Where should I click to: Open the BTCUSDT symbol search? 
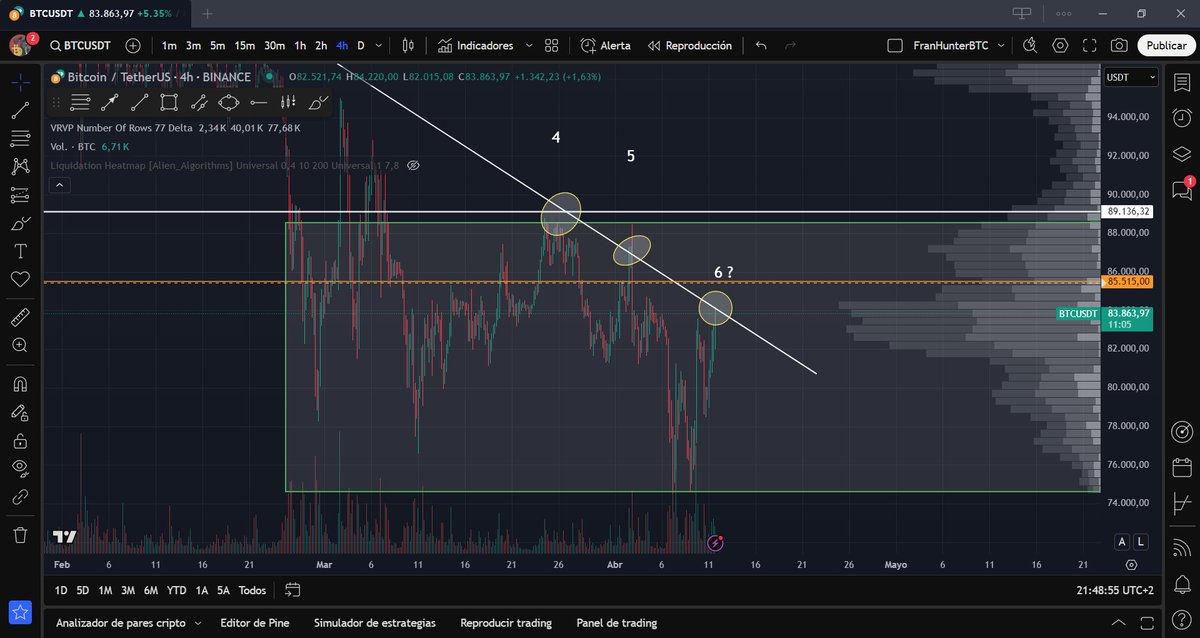pyautogui.click(x=80, y=46)
